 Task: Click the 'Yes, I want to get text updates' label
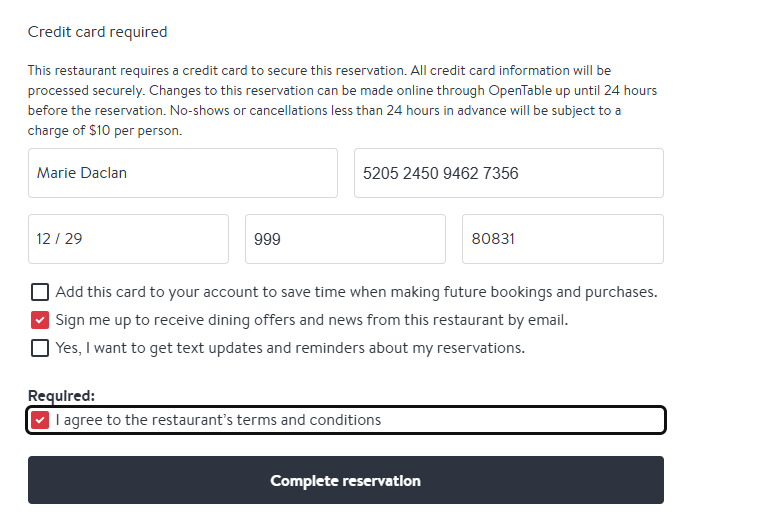click(x=290, y=348)
